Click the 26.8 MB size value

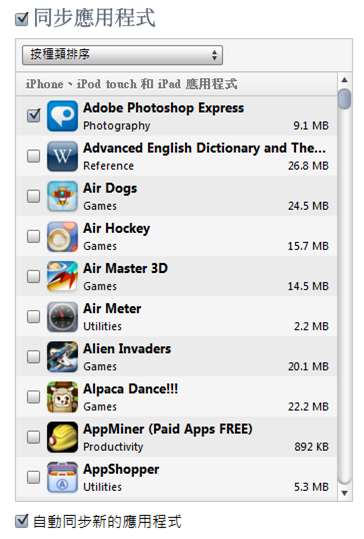[308, 166]
